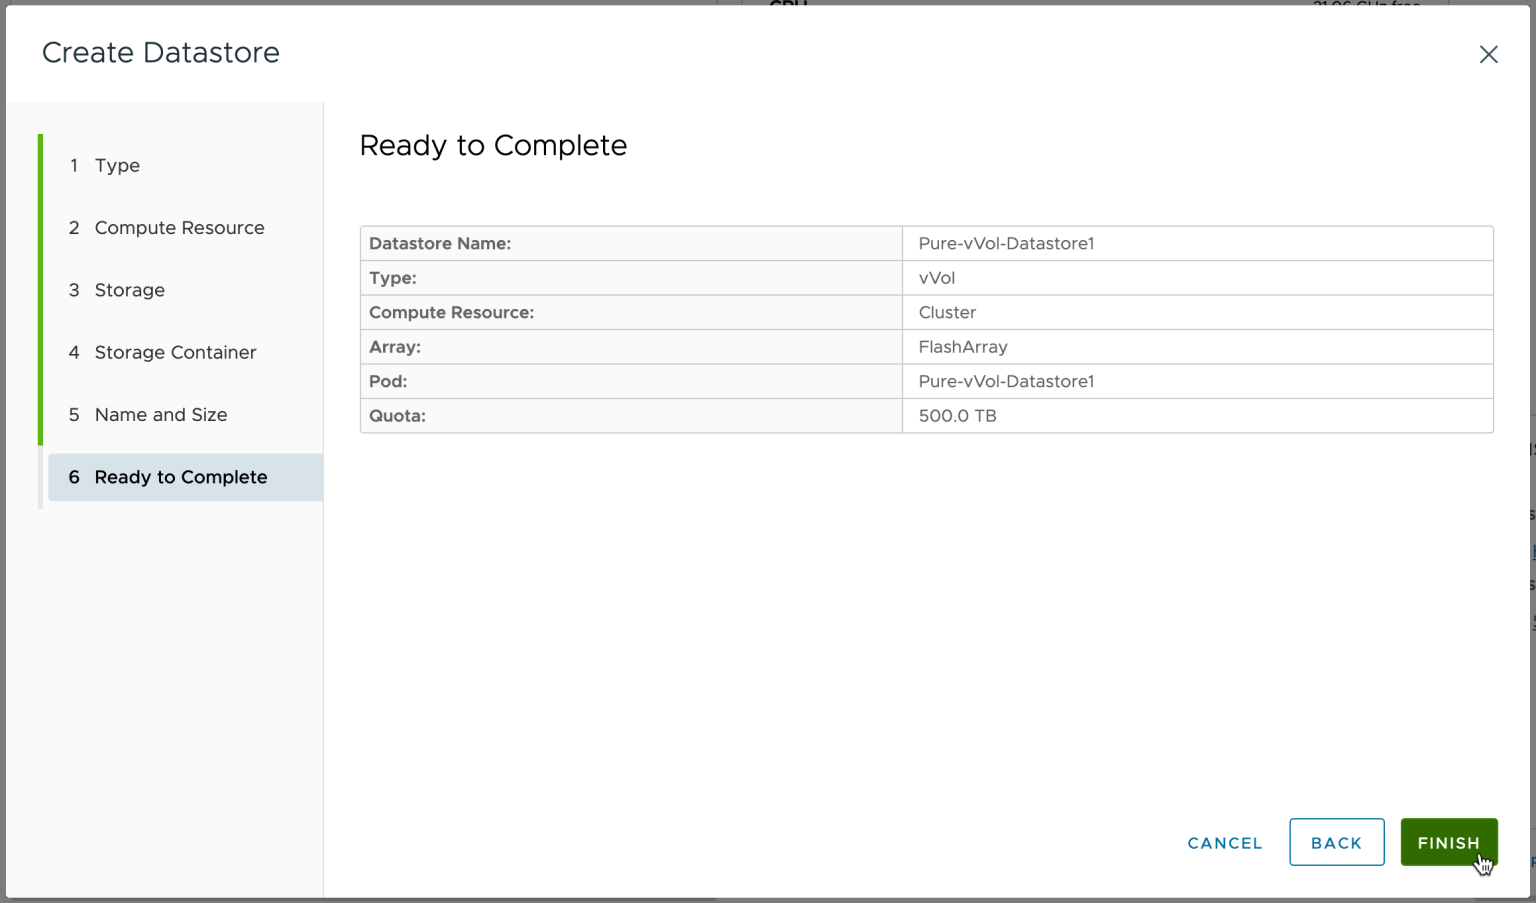Cancel the datastore creation
The image size is (1536, 903).
pos(1224,843)
